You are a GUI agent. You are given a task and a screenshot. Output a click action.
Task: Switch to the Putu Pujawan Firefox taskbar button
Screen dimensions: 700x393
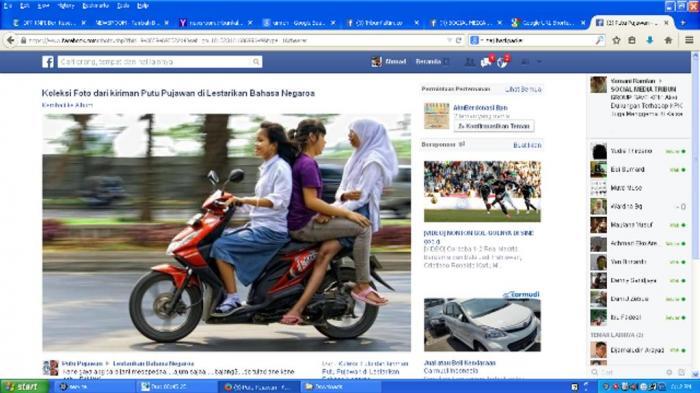260,387
